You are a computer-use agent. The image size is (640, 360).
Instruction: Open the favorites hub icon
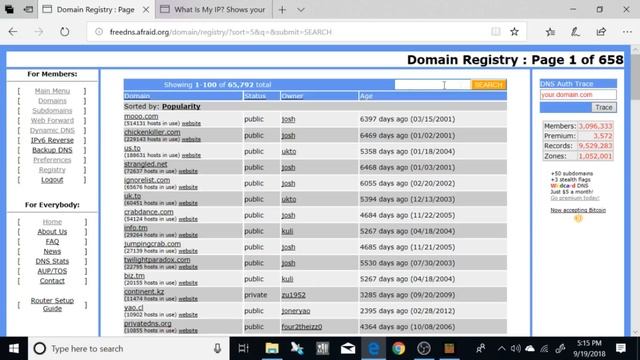pyautogui.click(x=550, y=32)
